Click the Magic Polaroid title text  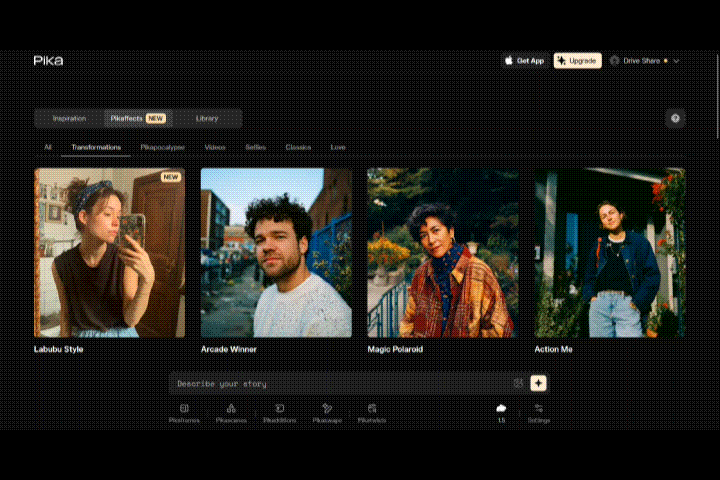coord(395,349)
